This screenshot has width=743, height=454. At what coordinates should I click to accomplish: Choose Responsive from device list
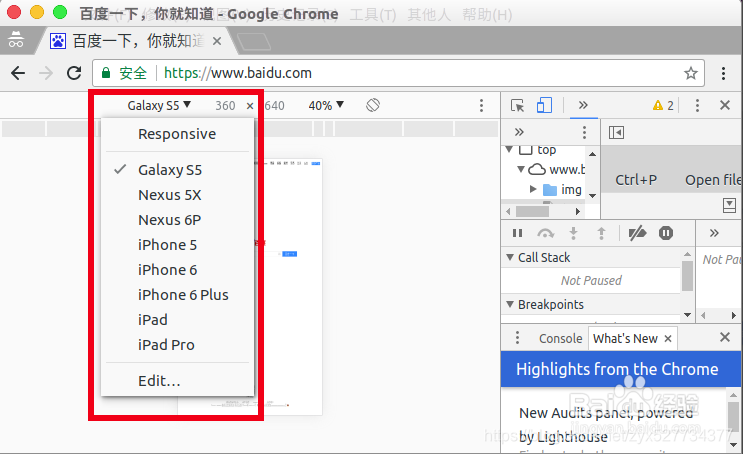(177, 134)
